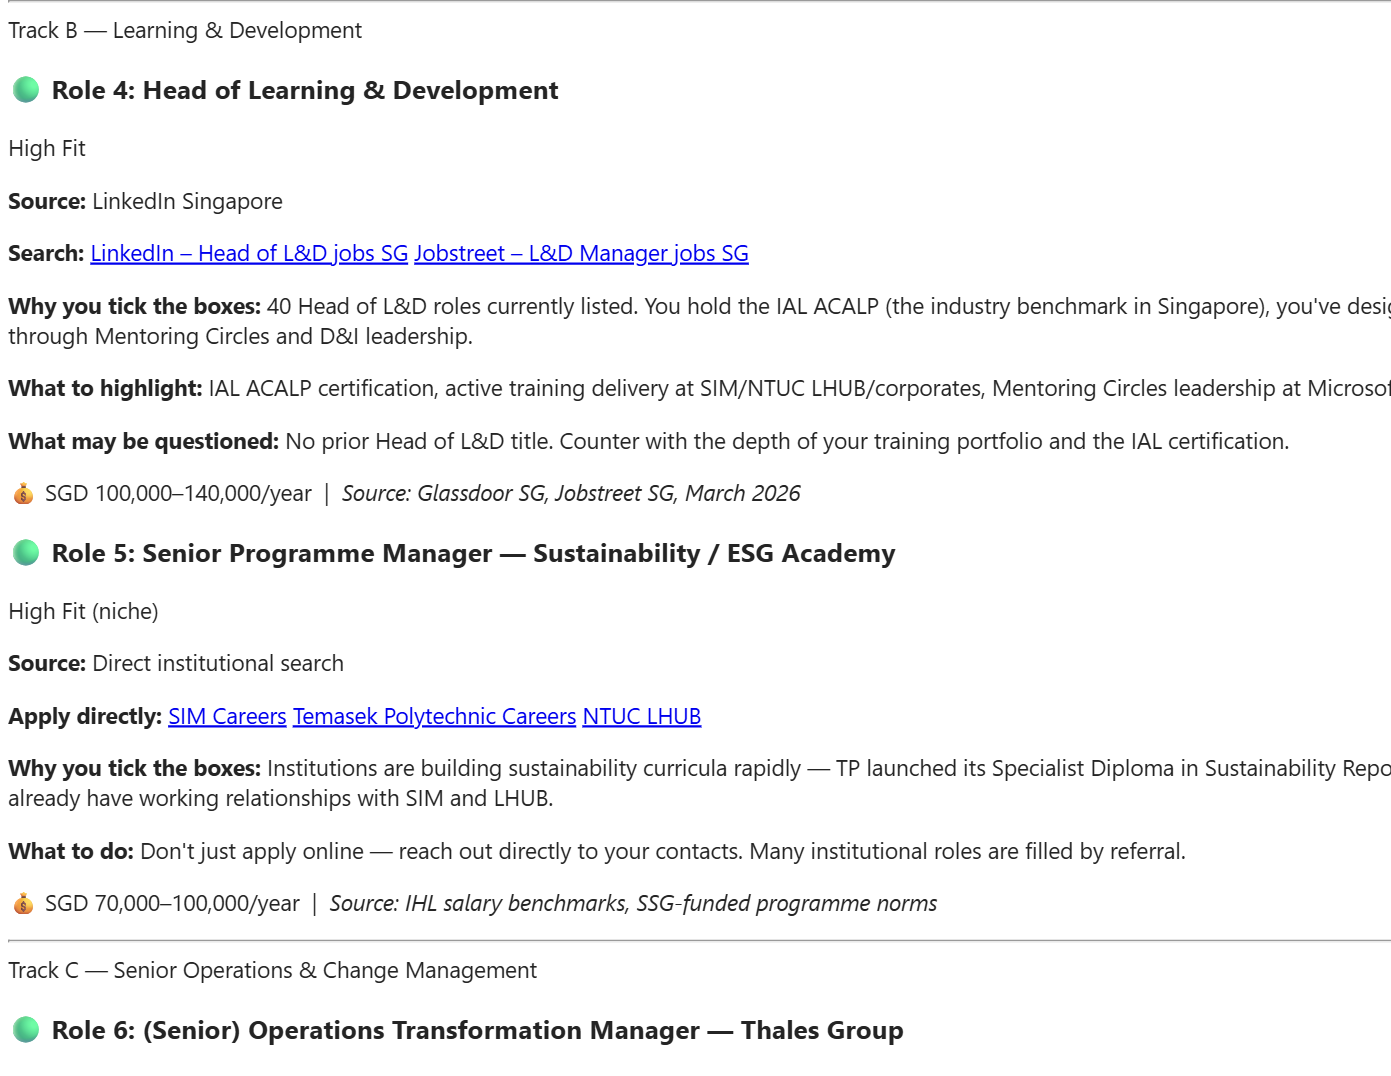The image size is (1391, 1076).
Task: Click the sentence 'Many institutional roles are filled by referral.'
Action: 968,851
